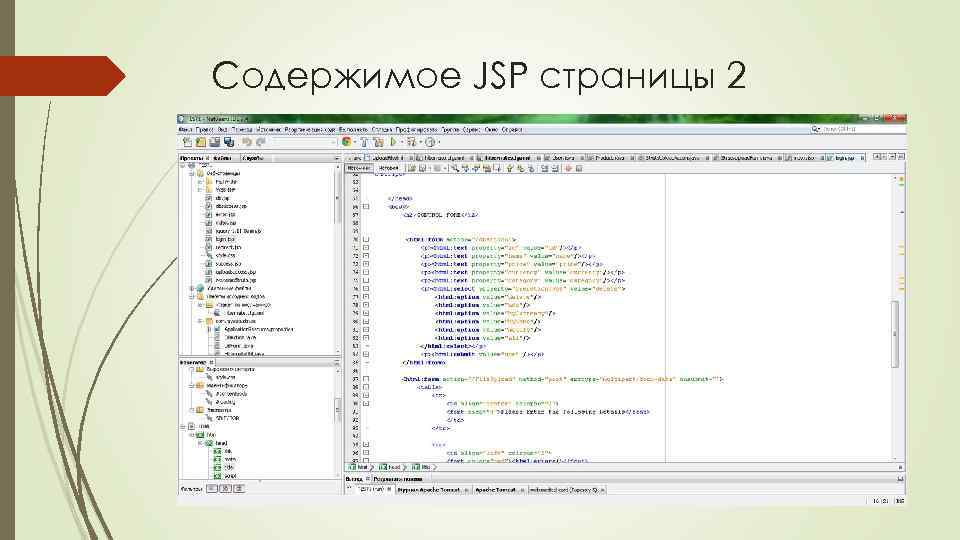Open the Выполнить menu

pyautogui.click(x=353, y=130)
